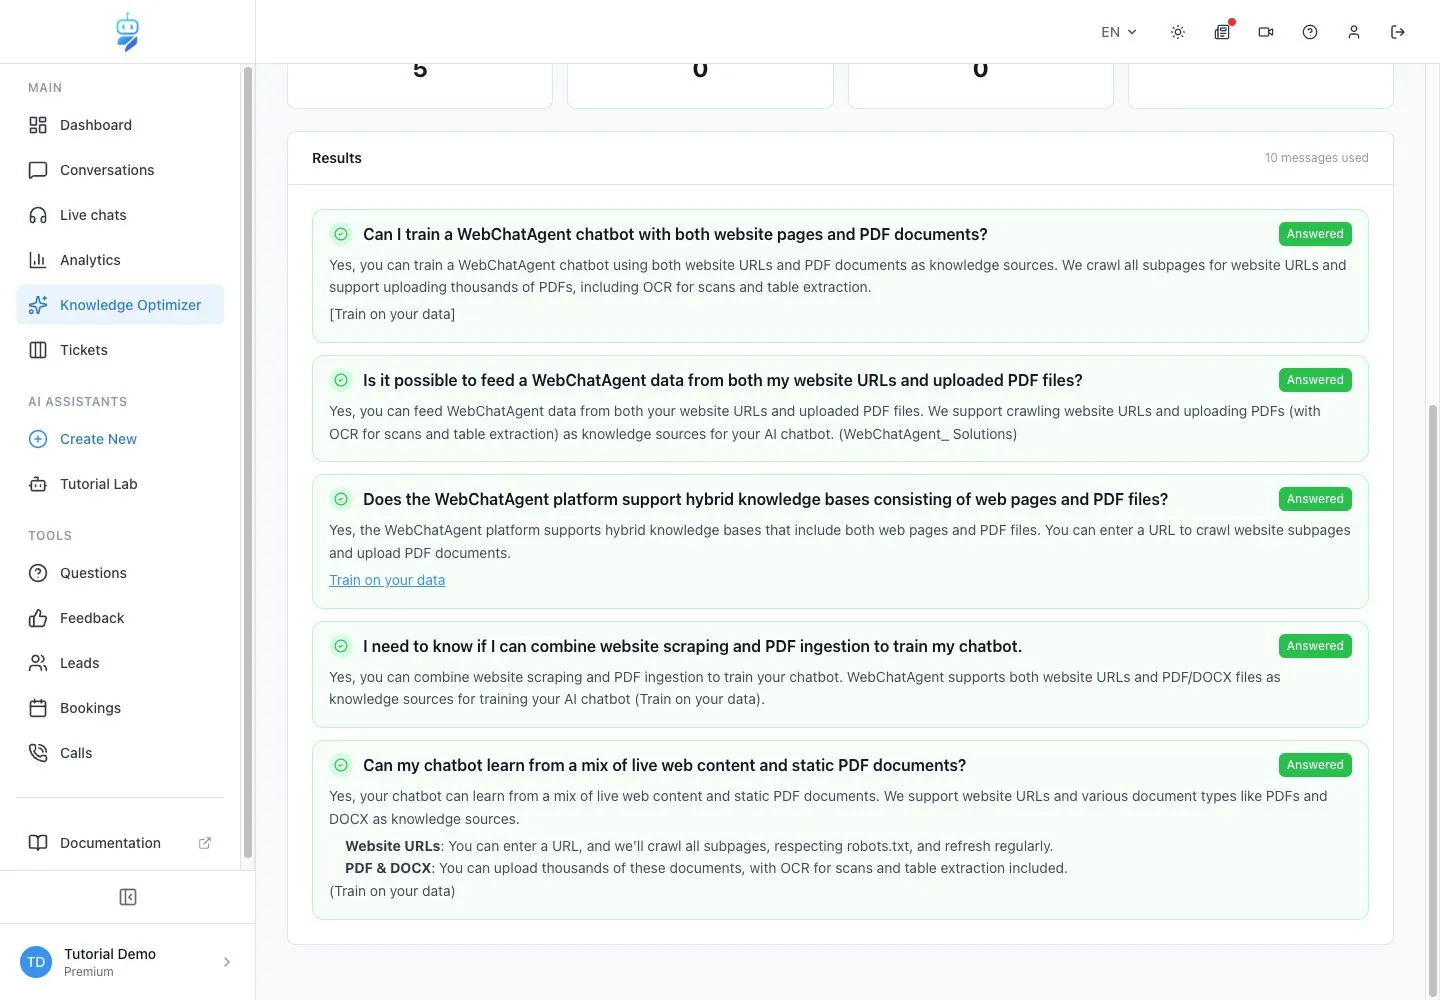Viewport: 1440px width, 1000px height.
Task: Click the Train on your data link
Action: 387,580
